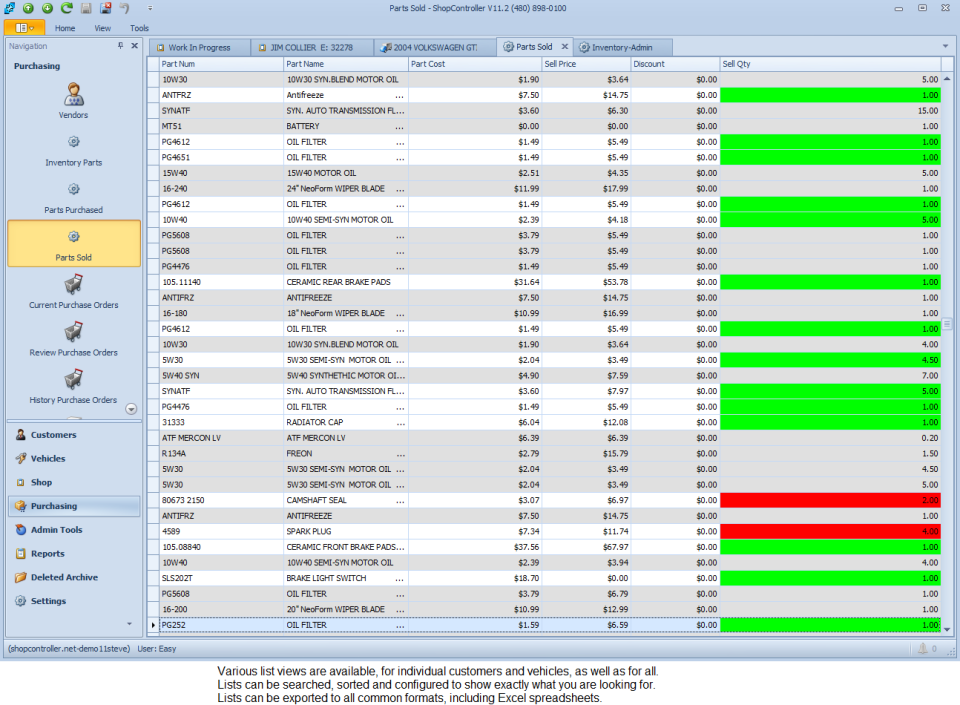Click the Save icon in quick access toolbar

[x=86, y=8]
